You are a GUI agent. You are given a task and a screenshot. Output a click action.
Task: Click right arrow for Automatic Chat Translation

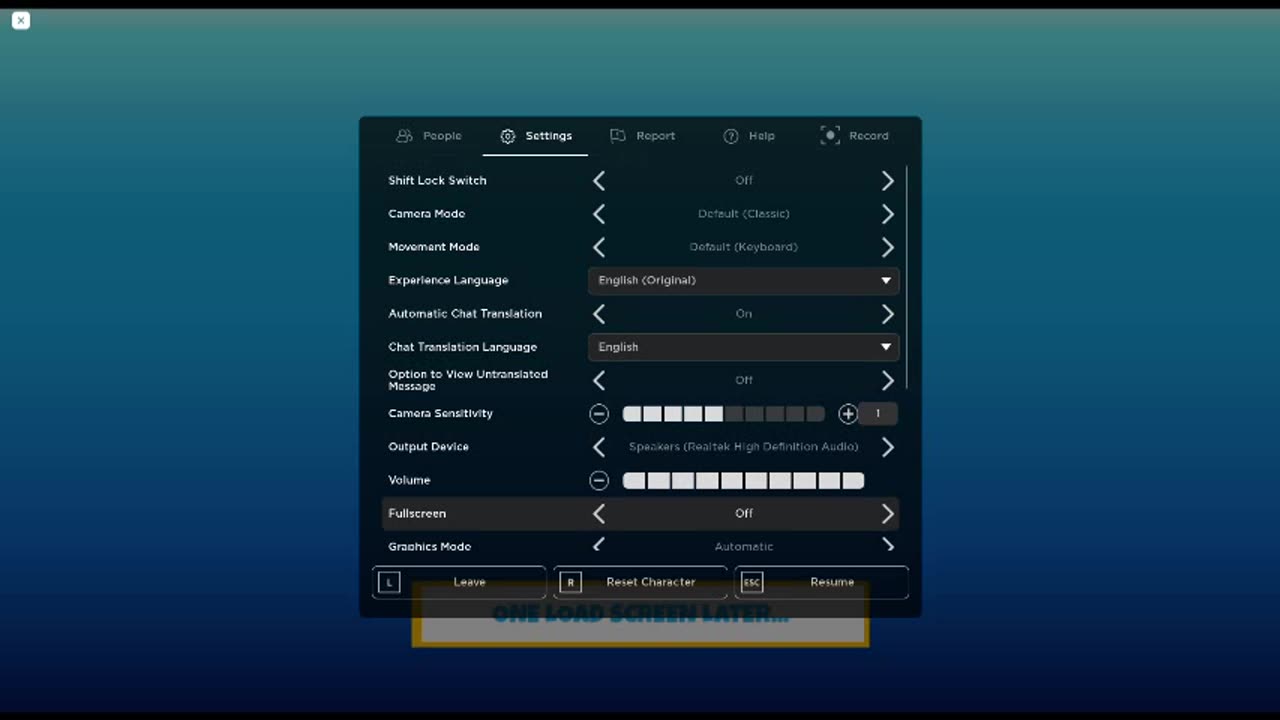(x=887, y=314)
